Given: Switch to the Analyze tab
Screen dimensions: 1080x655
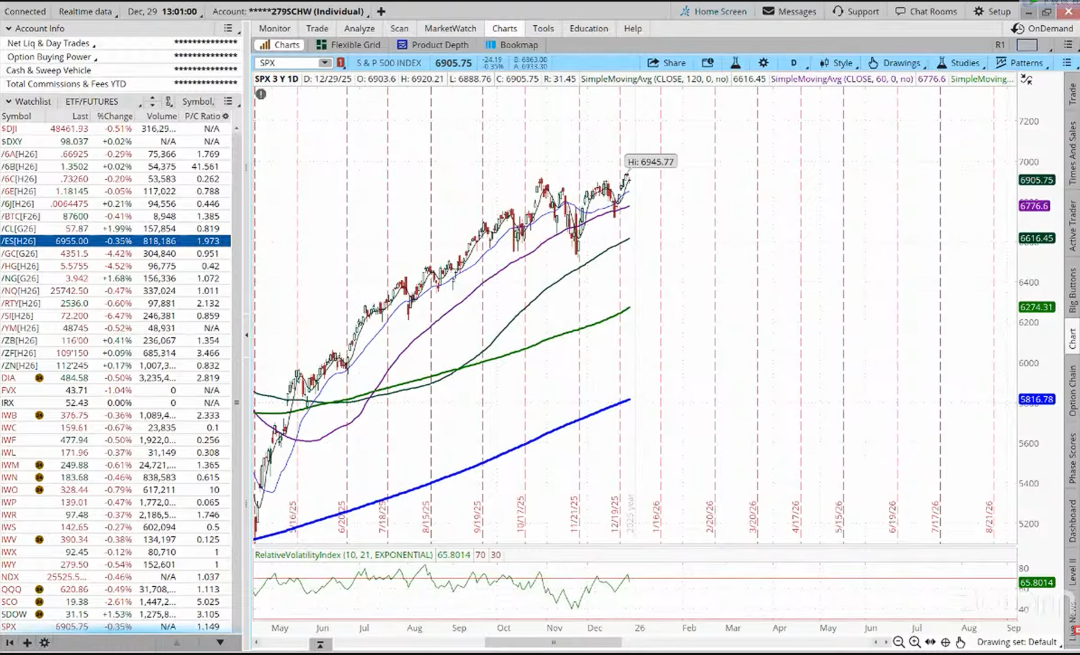Looking at the screenshot, I should coord(359,28).
